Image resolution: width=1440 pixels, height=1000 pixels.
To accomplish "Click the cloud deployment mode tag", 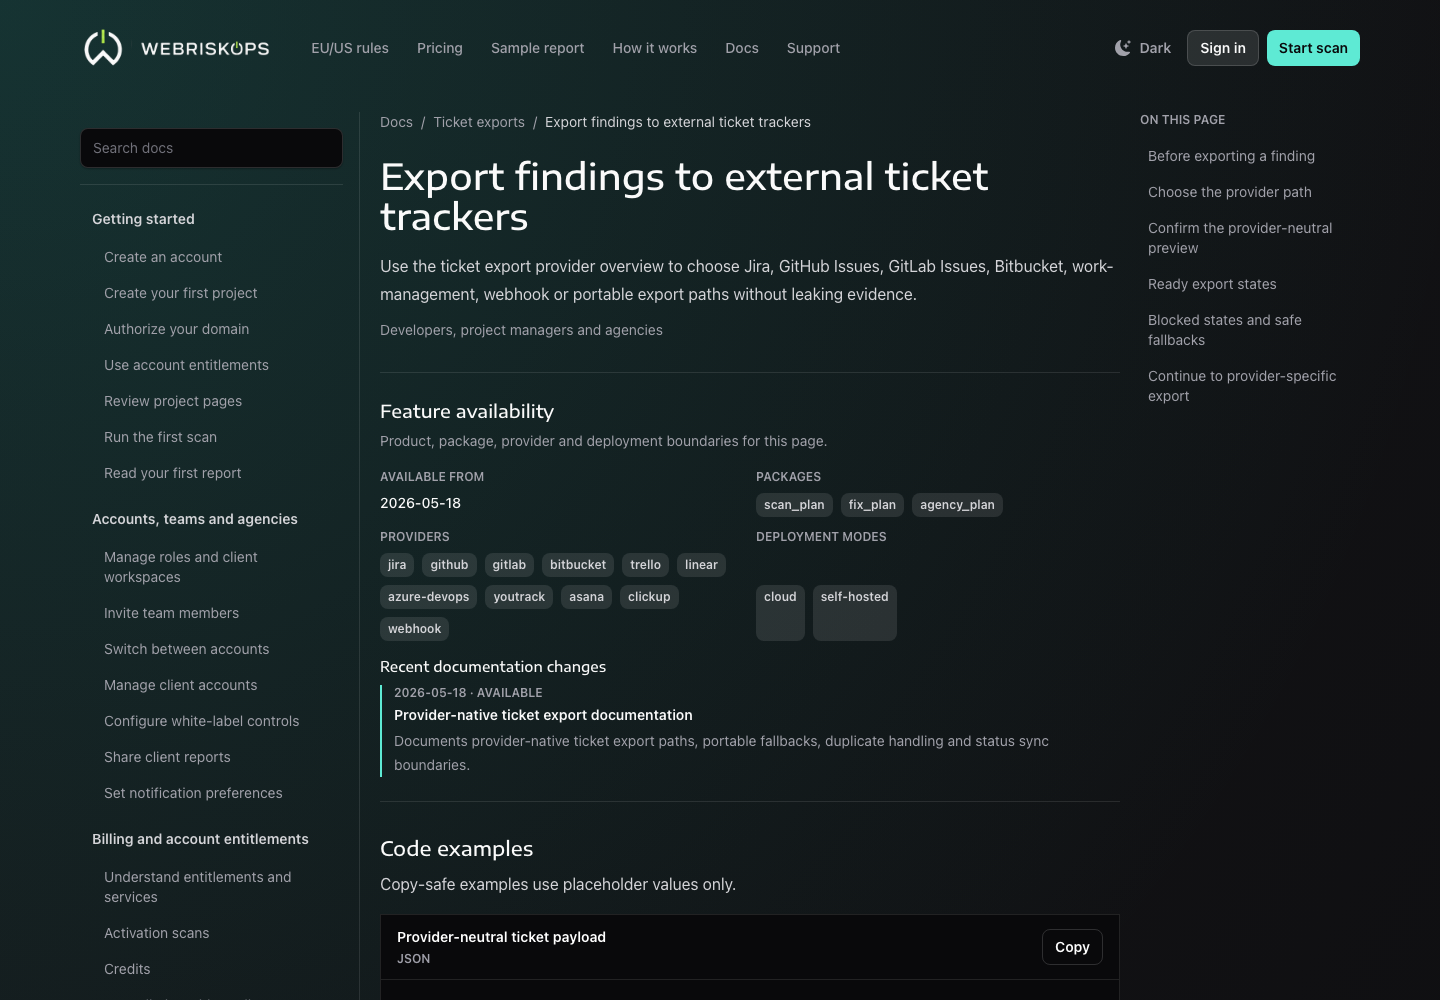I will [x=780, y=612].
